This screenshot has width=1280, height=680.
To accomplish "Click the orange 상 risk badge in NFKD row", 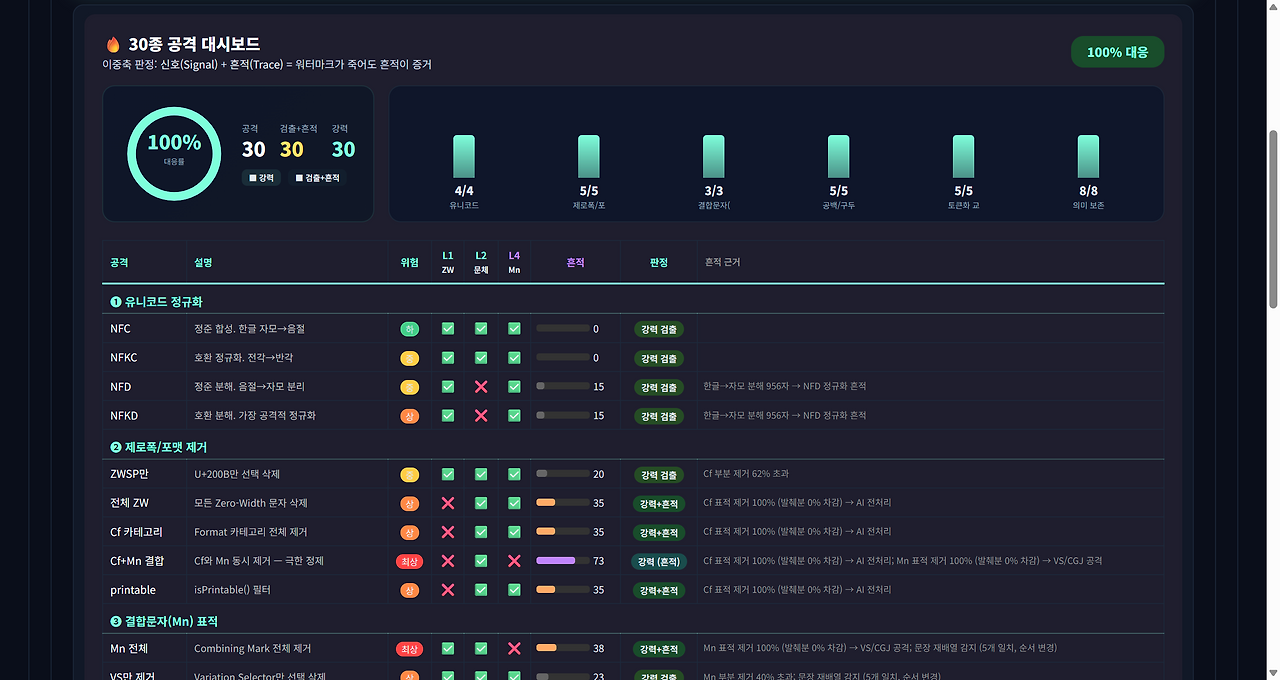I will click(409, 415).
